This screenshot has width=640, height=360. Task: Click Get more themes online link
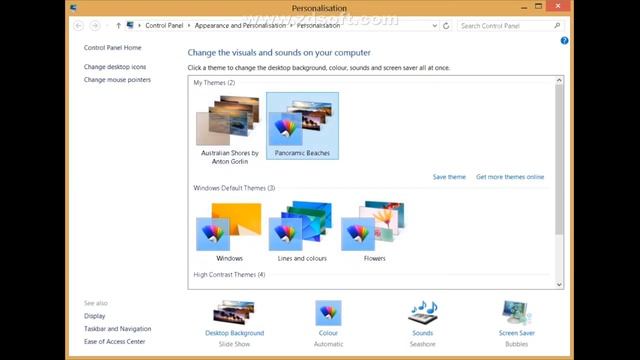tap(510, 177)
